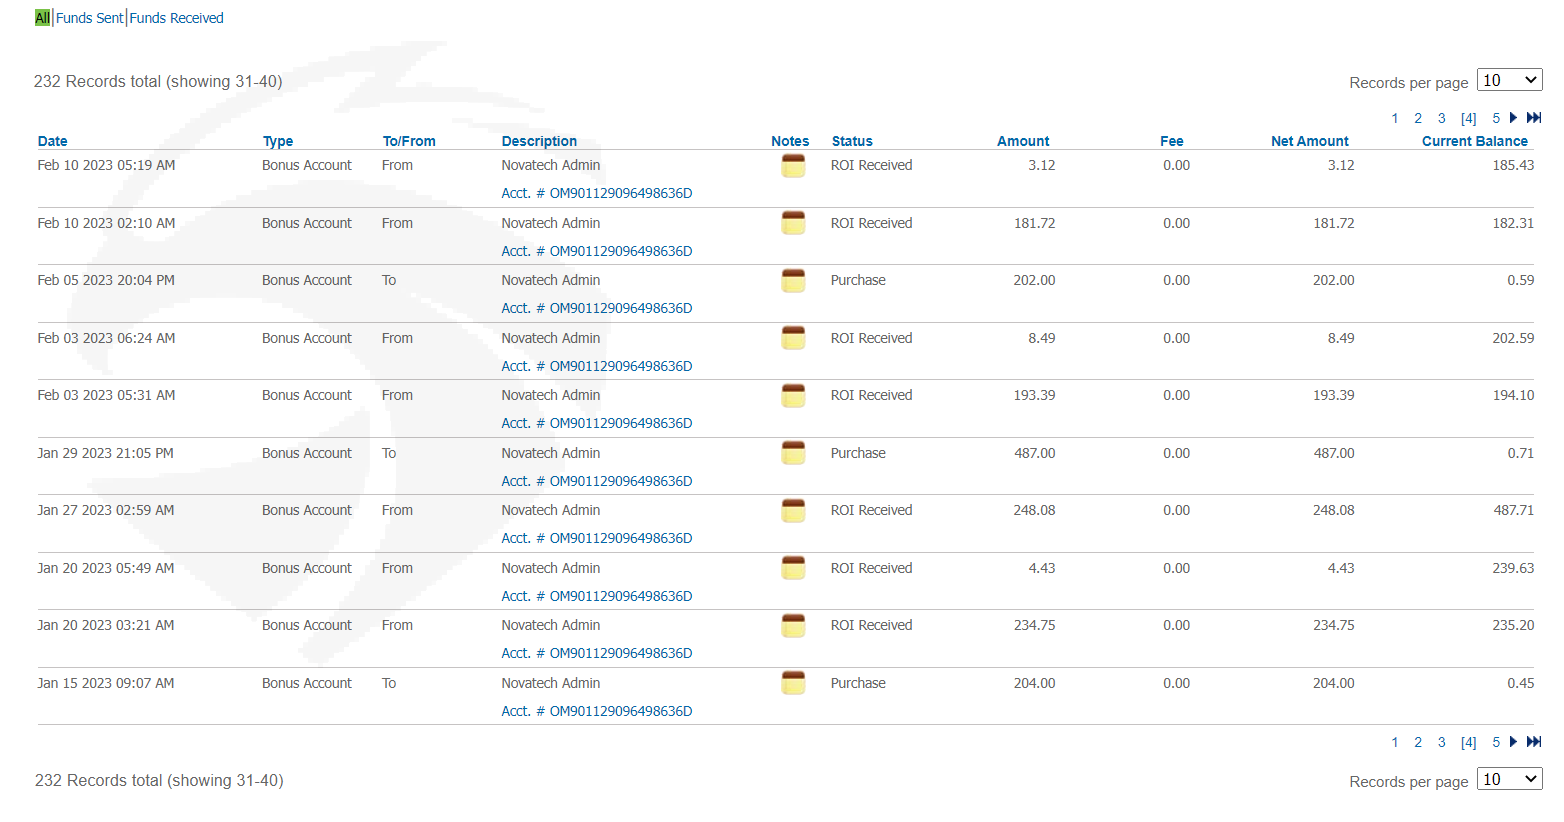Open notes icon for Feb 03 06:24 AM row
1564x822 pixels.
click(x=793, y=339)
